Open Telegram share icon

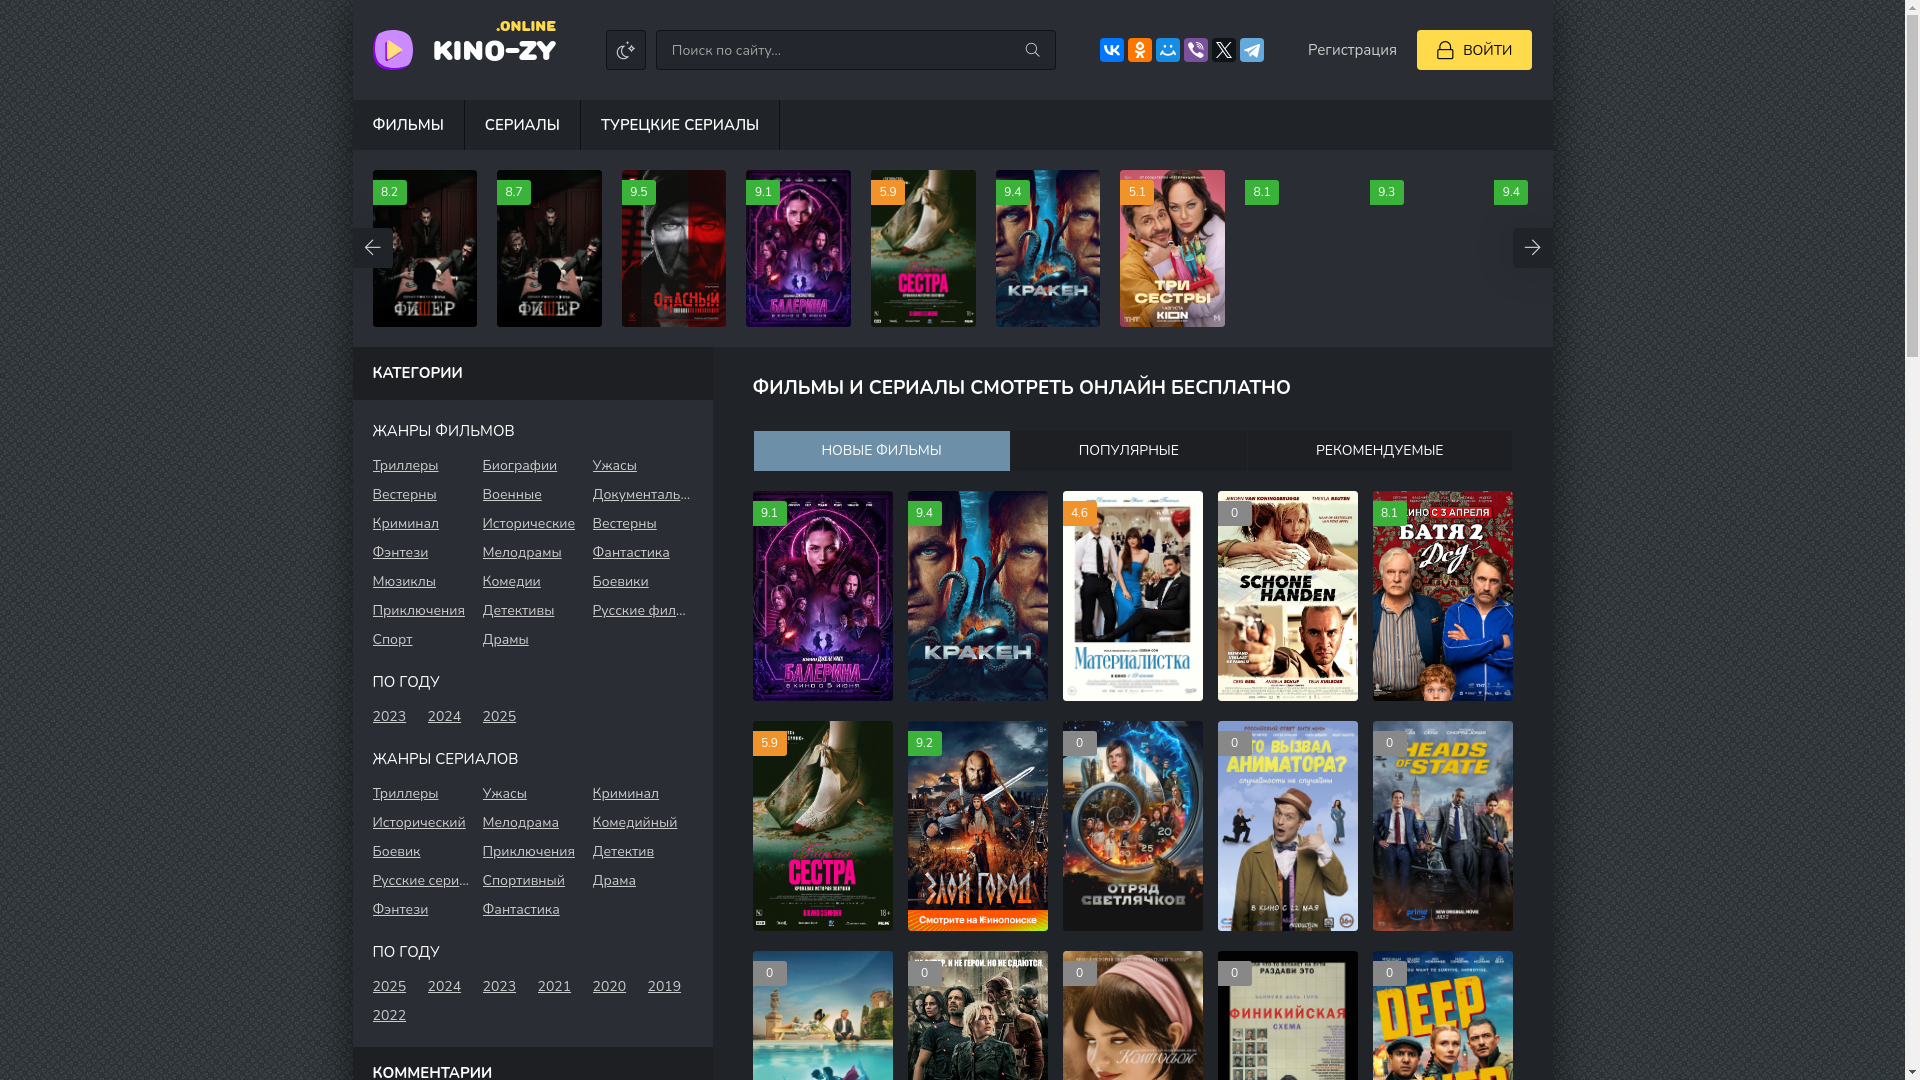point(1252,50)
